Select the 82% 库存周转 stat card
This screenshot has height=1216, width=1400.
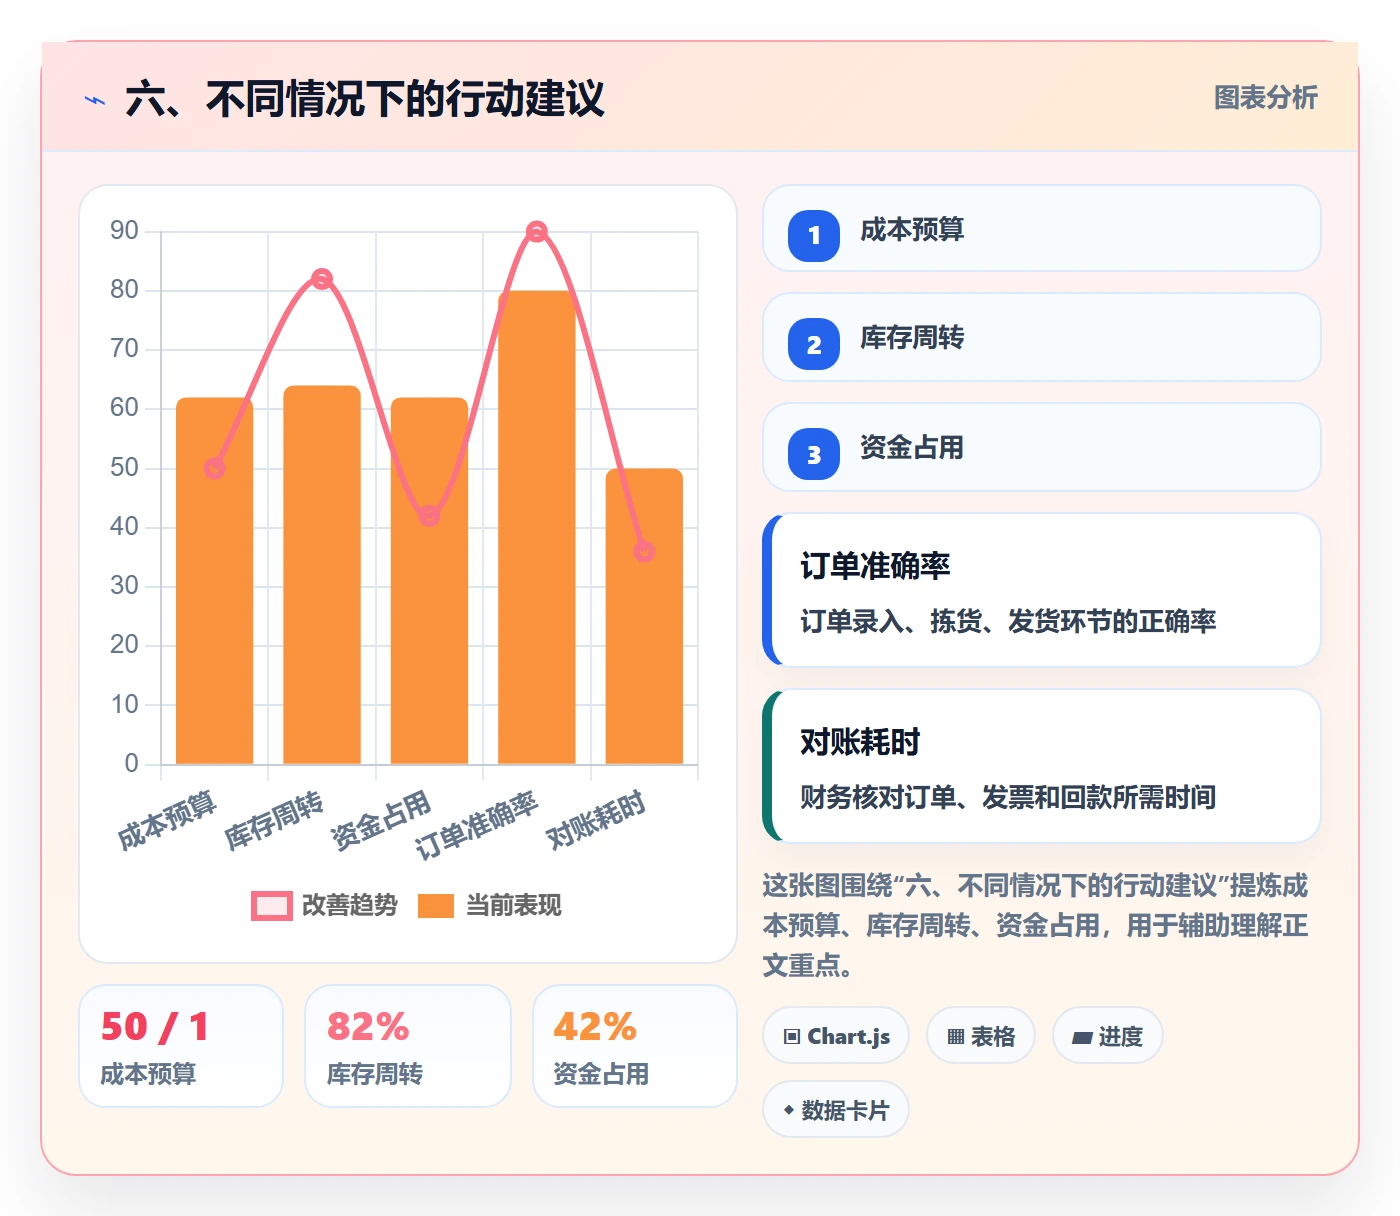pyautogui.click(x=408, y=1046)
